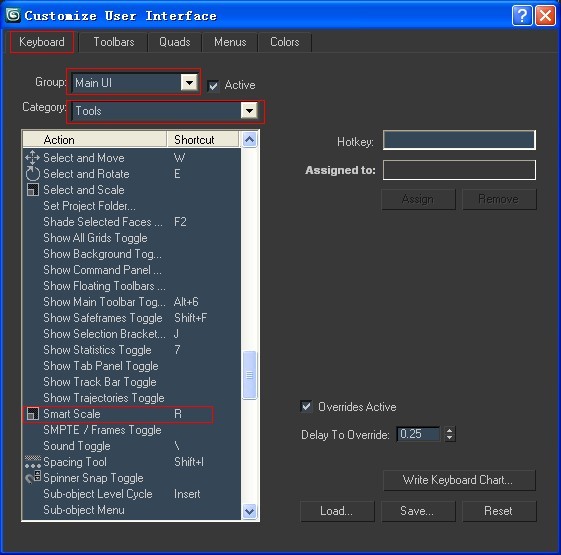The height and width of the screenshot is (555, 561).
Task: Select Sub-object Level Cycle action
Action: tap(132, 494)
